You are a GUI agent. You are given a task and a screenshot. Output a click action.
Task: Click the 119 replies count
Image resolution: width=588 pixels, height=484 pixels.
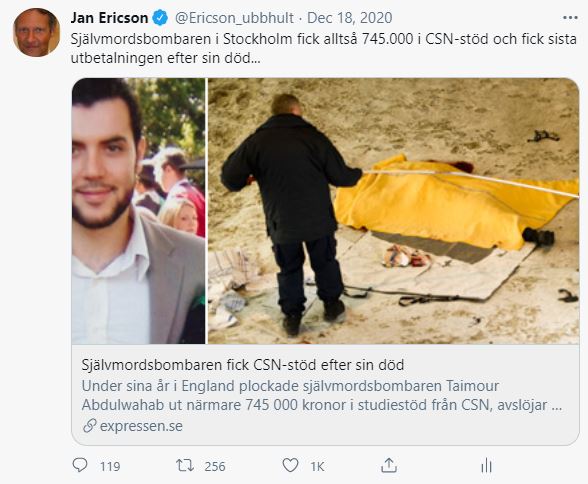[x=110, y=466]
